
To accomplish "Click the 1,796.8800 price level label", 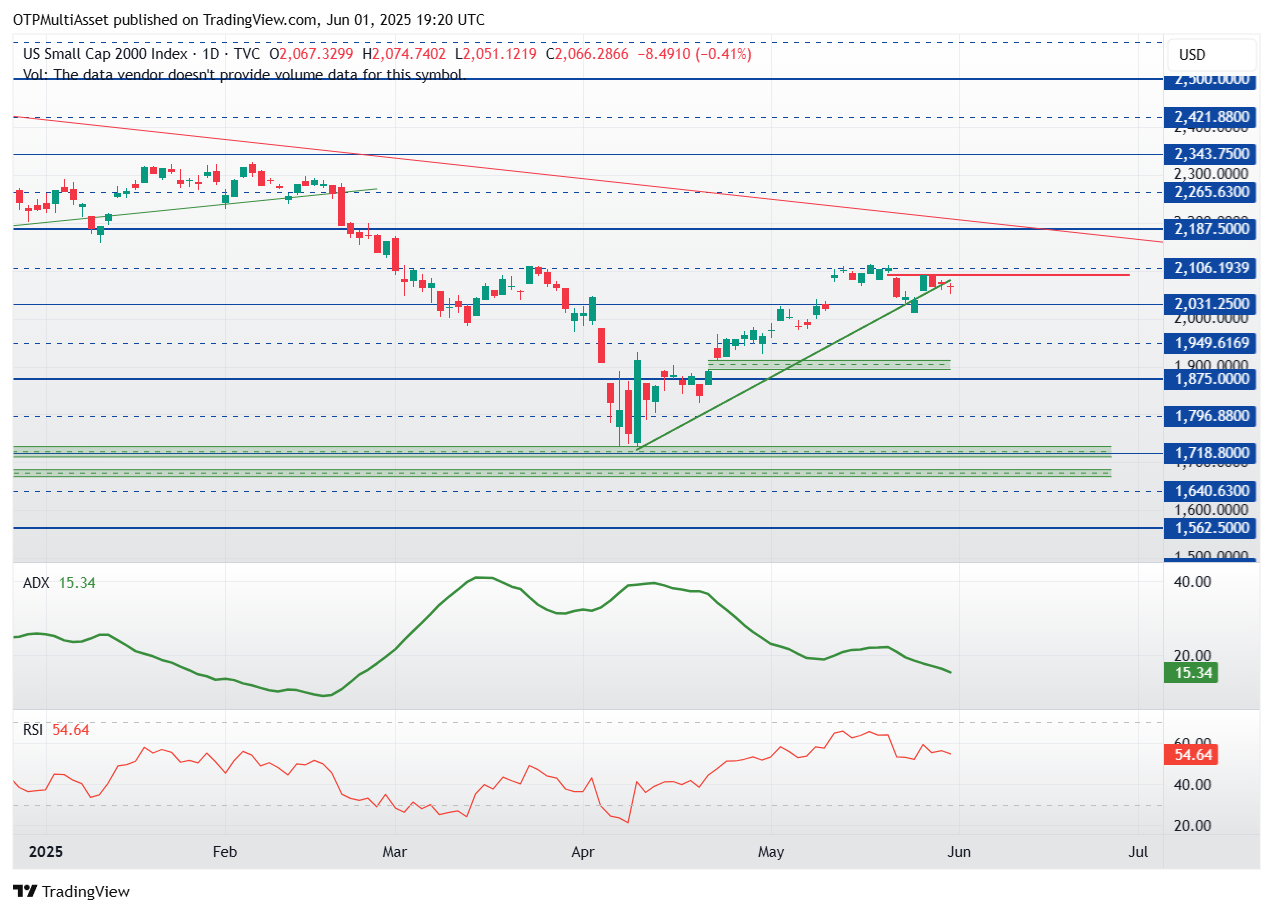I will (x=1211, y=416).
